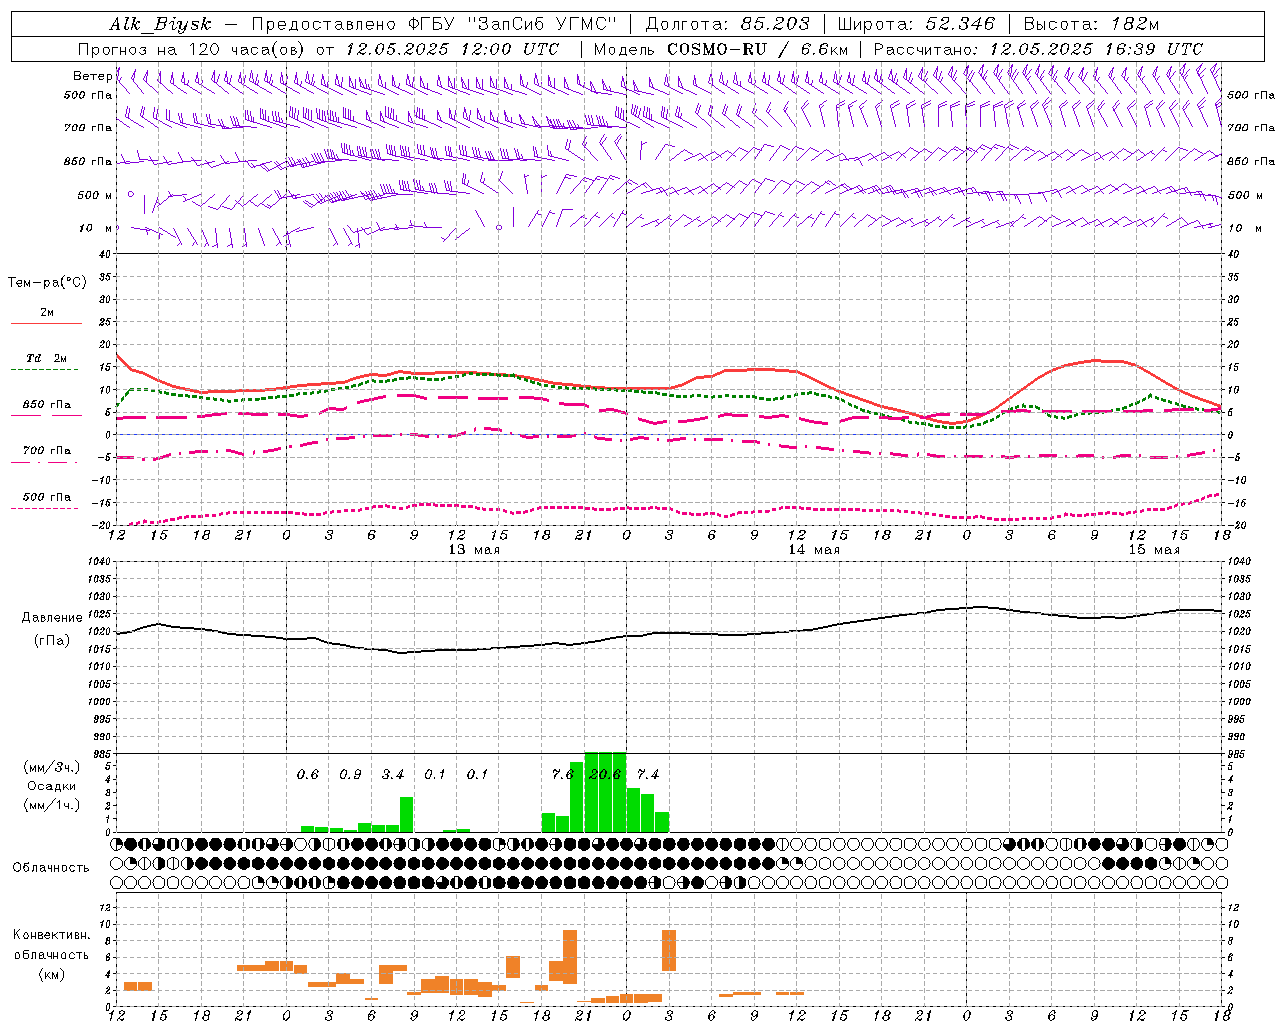Click the (мм/1ч.) precipitation unit label
Screen dimensions: 1280x1024
point(52,806)
